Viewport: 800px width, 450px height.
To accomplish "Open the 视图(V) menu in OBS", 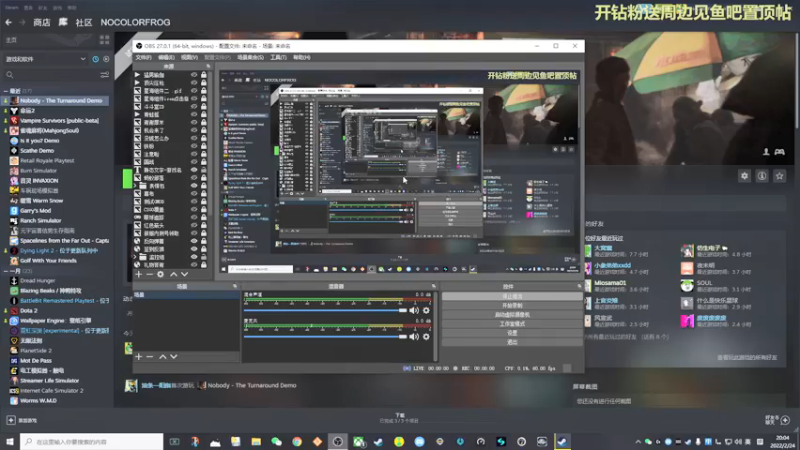I will point(189,58).
